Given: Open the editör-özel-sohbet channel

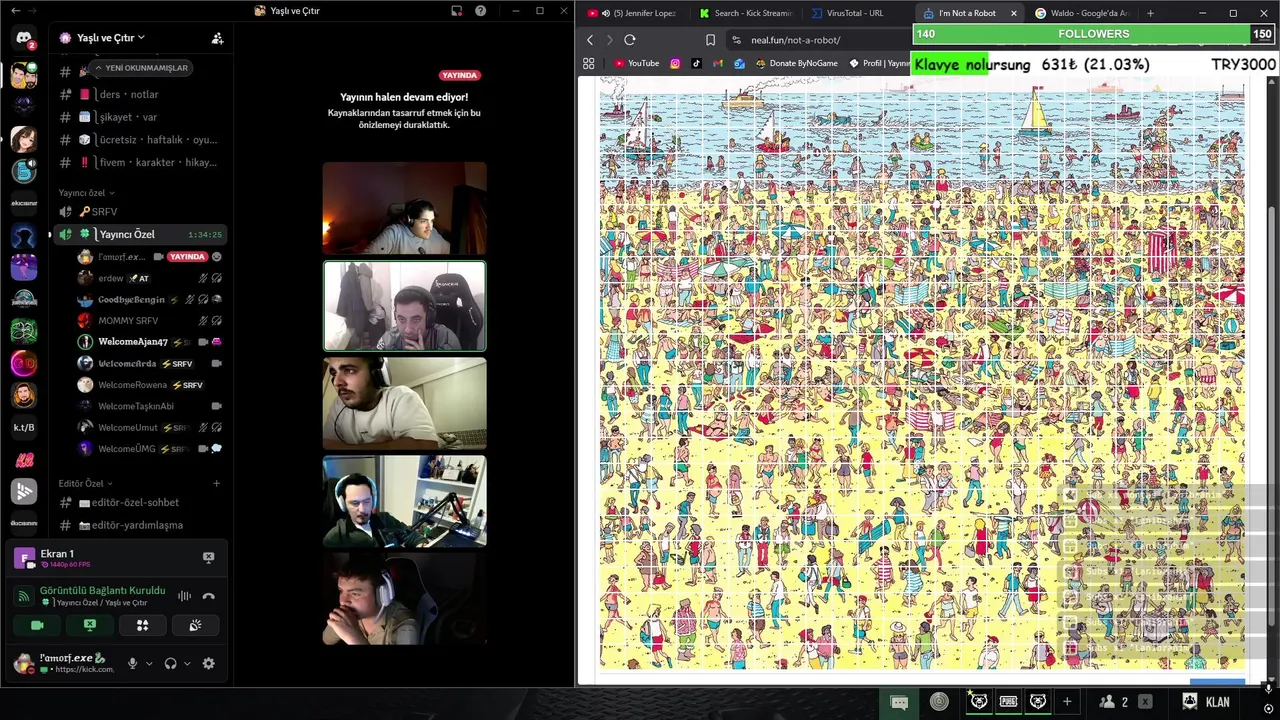Looking at the screenshot, I should 140,502.
